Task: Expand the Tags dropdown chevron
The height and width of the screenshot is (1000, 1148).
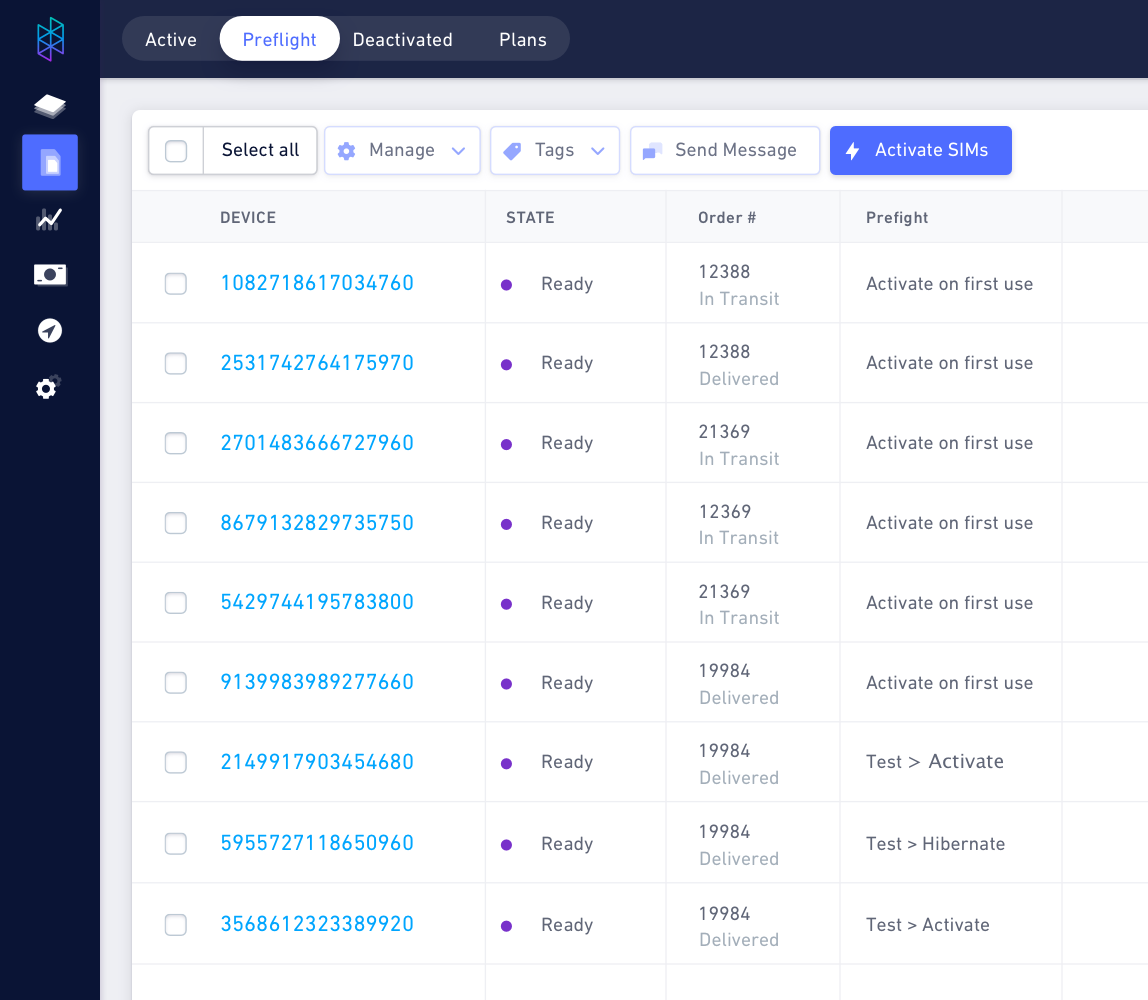Action: pos(597,151)
